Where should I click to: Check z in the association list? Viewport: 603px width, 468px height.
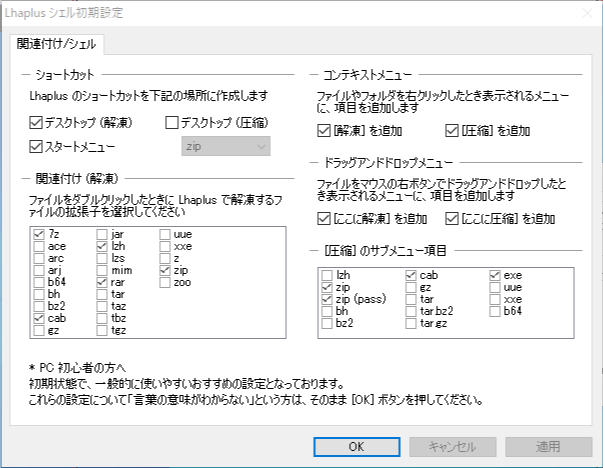click(165, 258)
